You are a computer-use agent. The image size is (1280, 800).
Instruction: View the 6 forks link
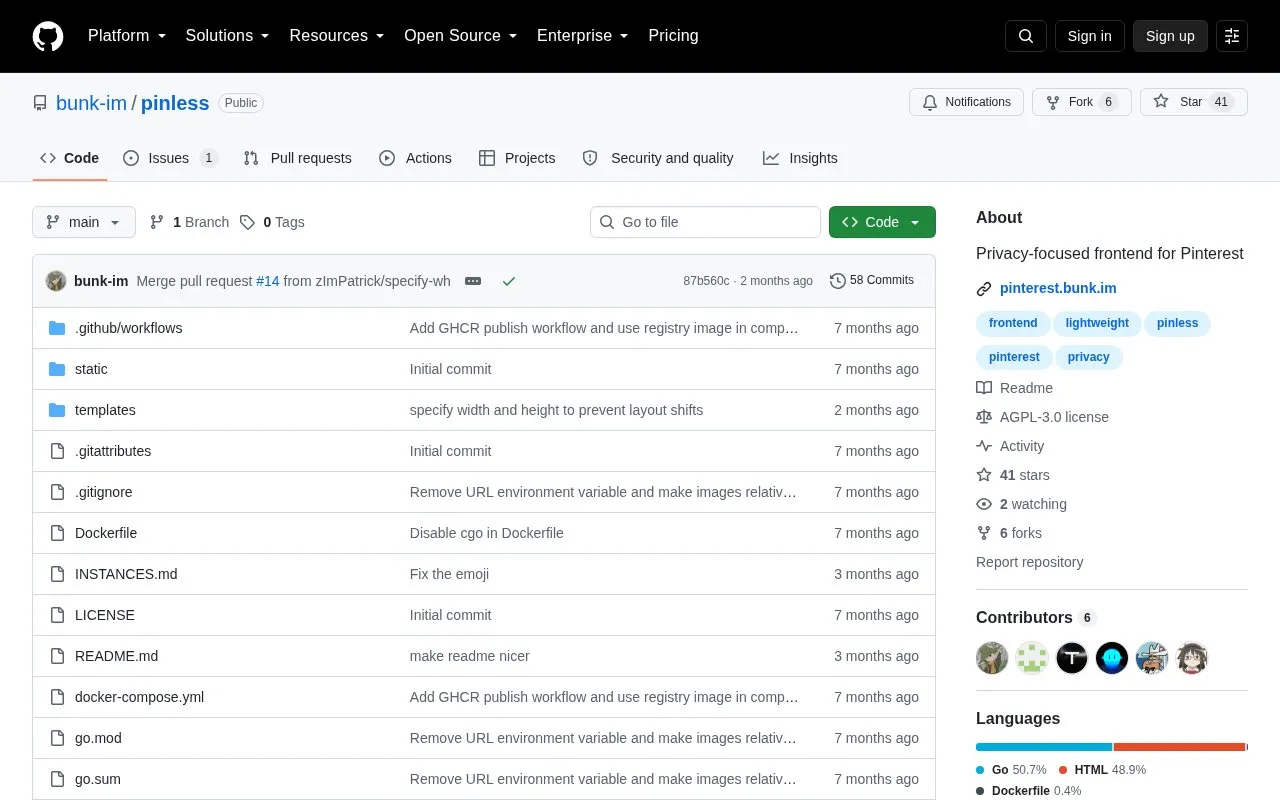(1009, 533)
